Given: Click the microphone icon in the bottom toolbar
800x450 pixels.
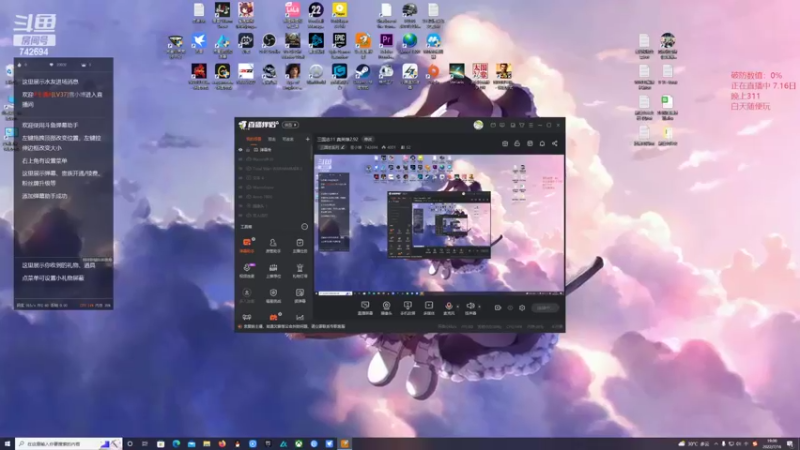Looking at the screenshot, I should (448, 308).
